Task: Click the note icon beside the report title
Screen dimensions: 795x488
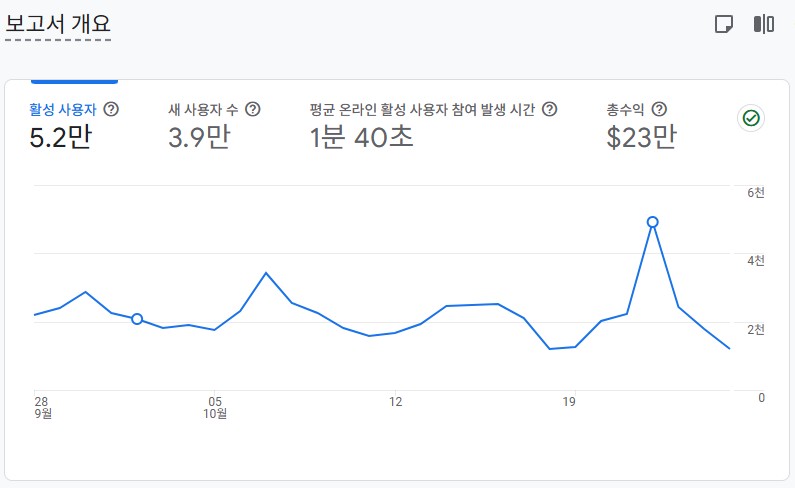Action: pos(724,24)
